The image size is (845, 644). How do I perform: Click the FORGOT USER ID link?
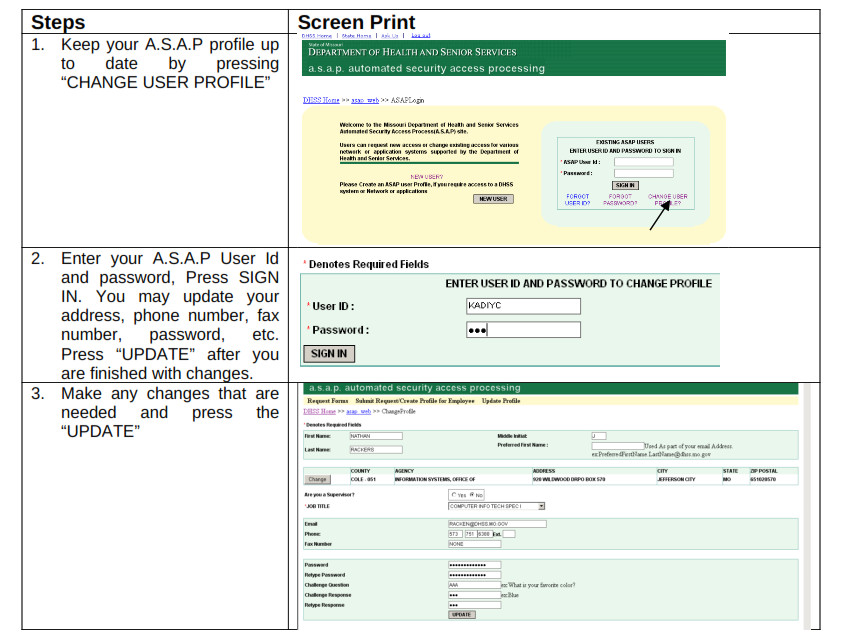(x=577, y=199)
